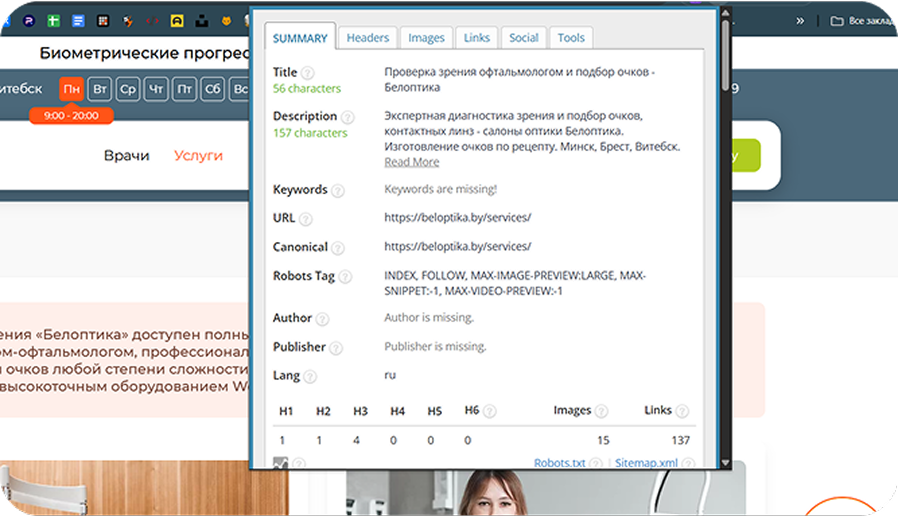Select the Сб weekday button
Image resolution: width=898 pixels, height=517 pixels.
pyautogui.click(x=212, y=89)
